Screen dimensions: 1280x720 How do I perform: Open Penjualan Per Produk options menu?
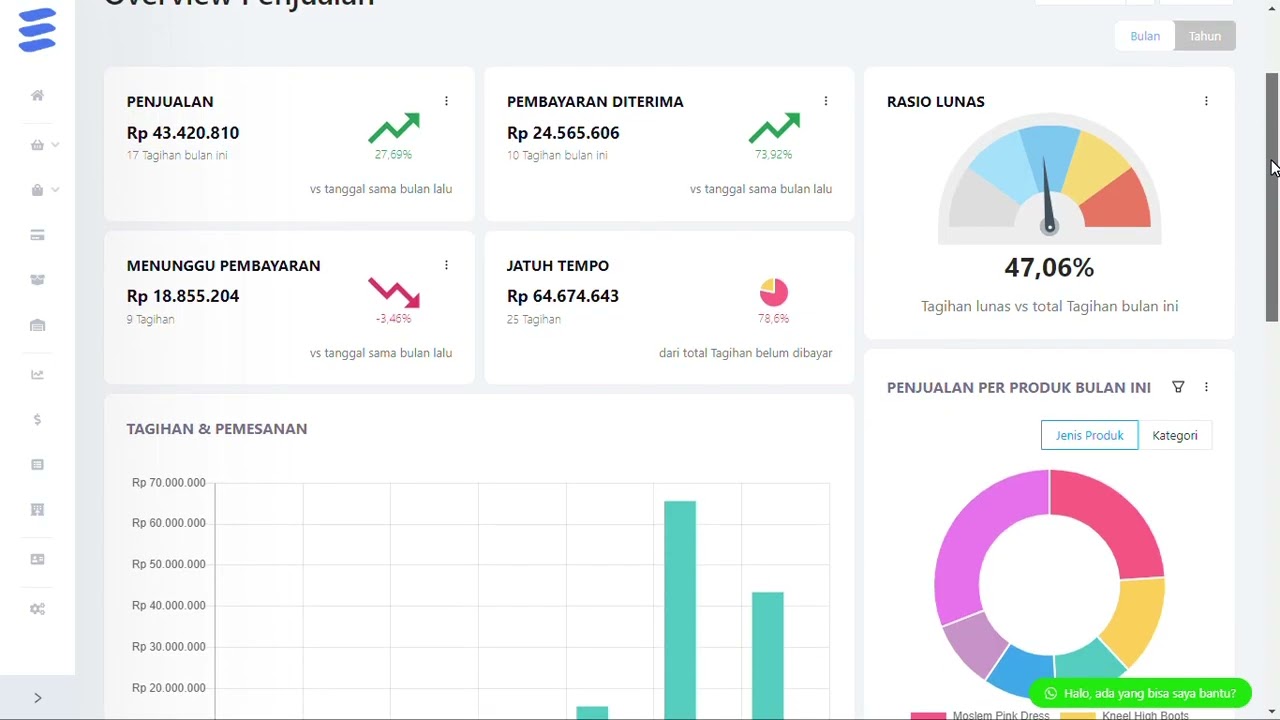click(1206, 387)
